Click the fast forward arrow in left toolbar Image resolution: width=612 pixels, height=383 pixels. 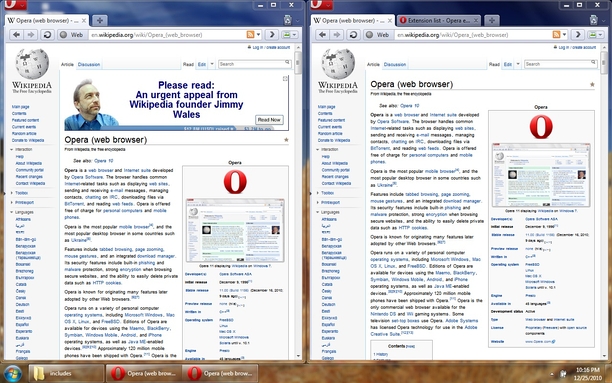click(x=272, y=35)
